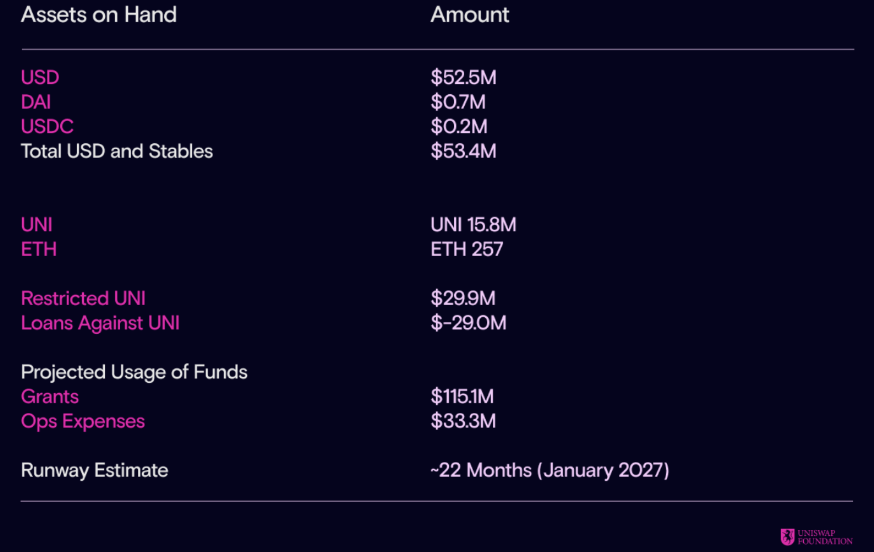Select the Runway Estimate label

(x=94, y=470)
